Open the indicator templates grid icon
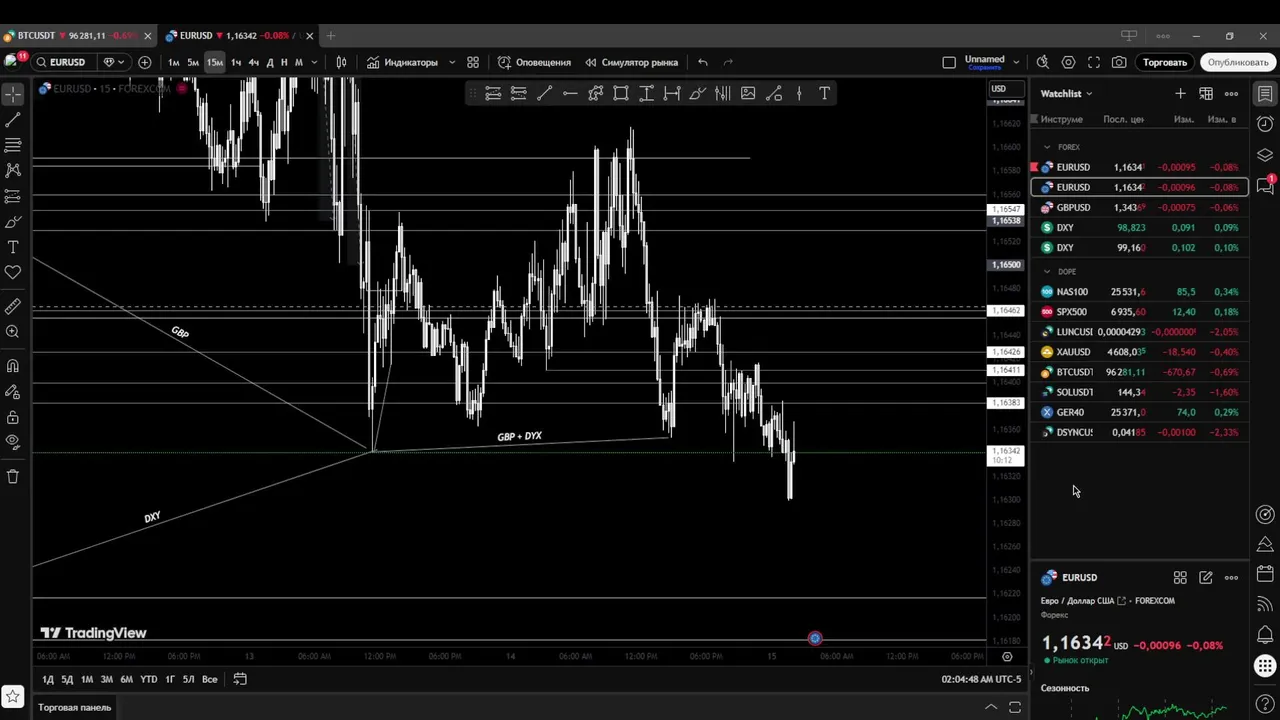The height and width of the screenshot is (720, 1280). point(473,62)
